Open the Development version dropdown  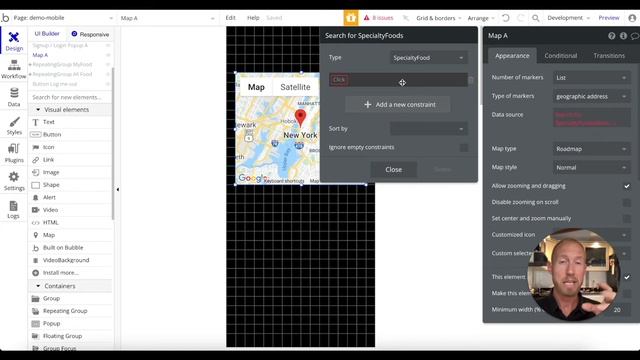[x=568, y=18]
